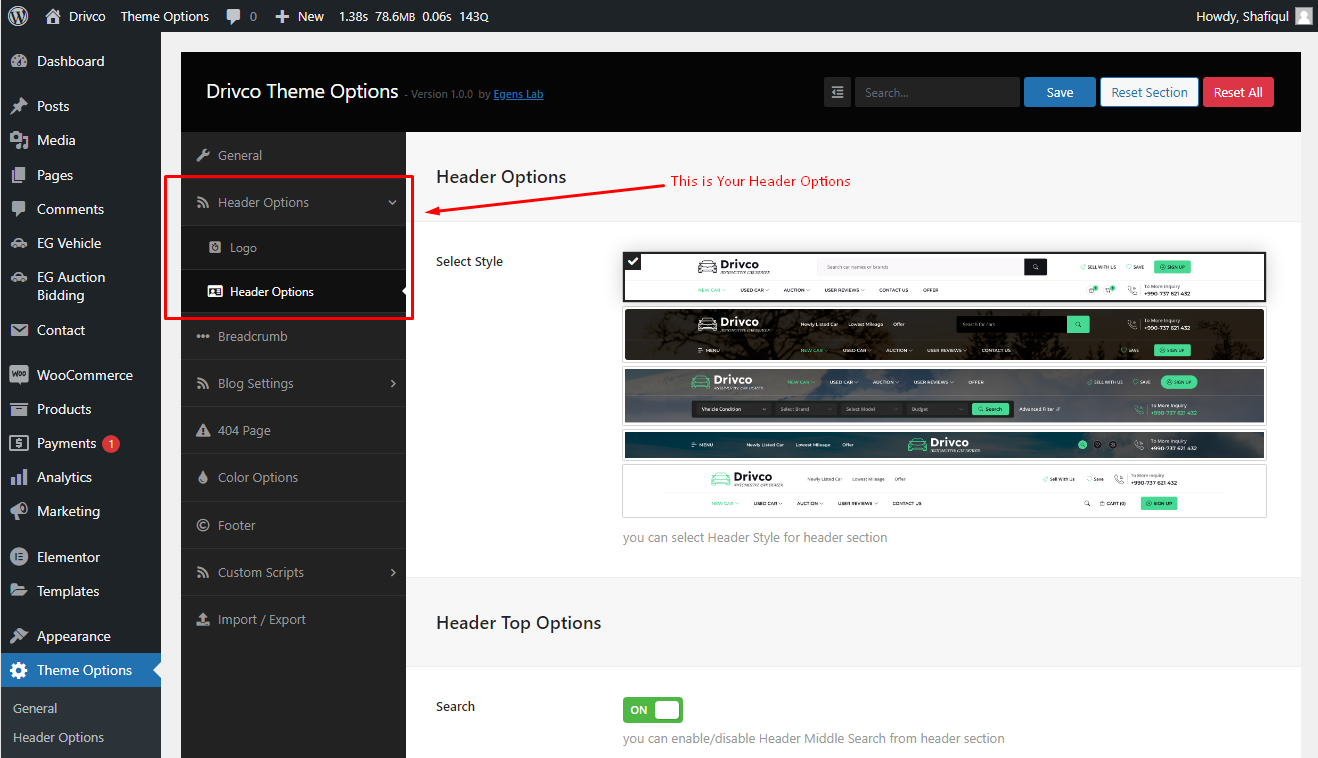Click the theme options search field

point(937,92)
